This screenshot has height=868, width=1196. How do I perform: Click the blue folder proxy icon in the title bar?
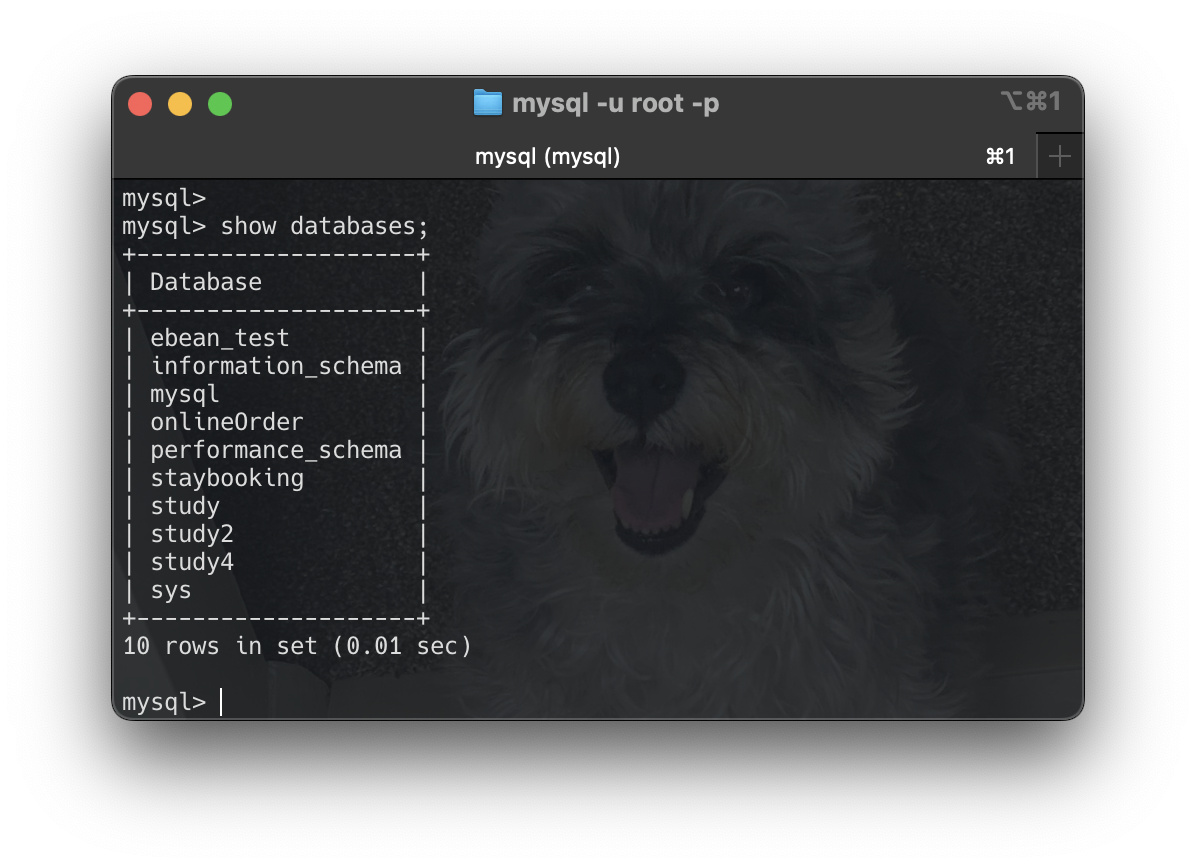pyautogui.click(x=487, y=102)
